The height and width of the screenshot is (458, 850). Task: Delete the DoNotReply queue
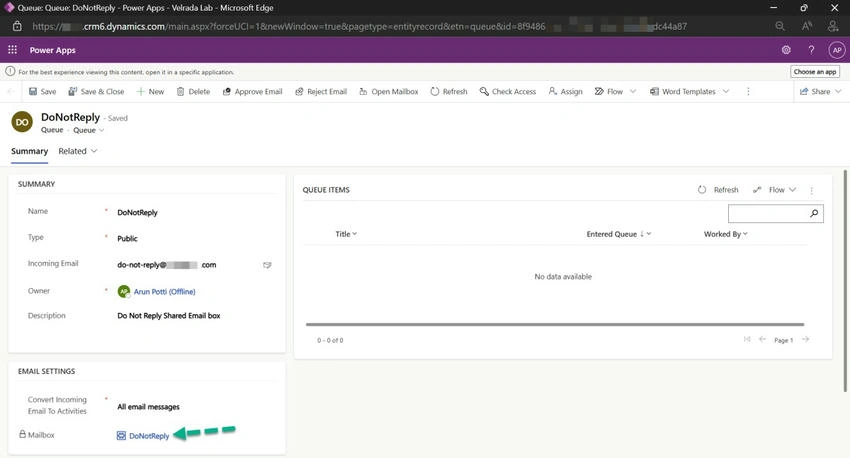click(194, 92)
